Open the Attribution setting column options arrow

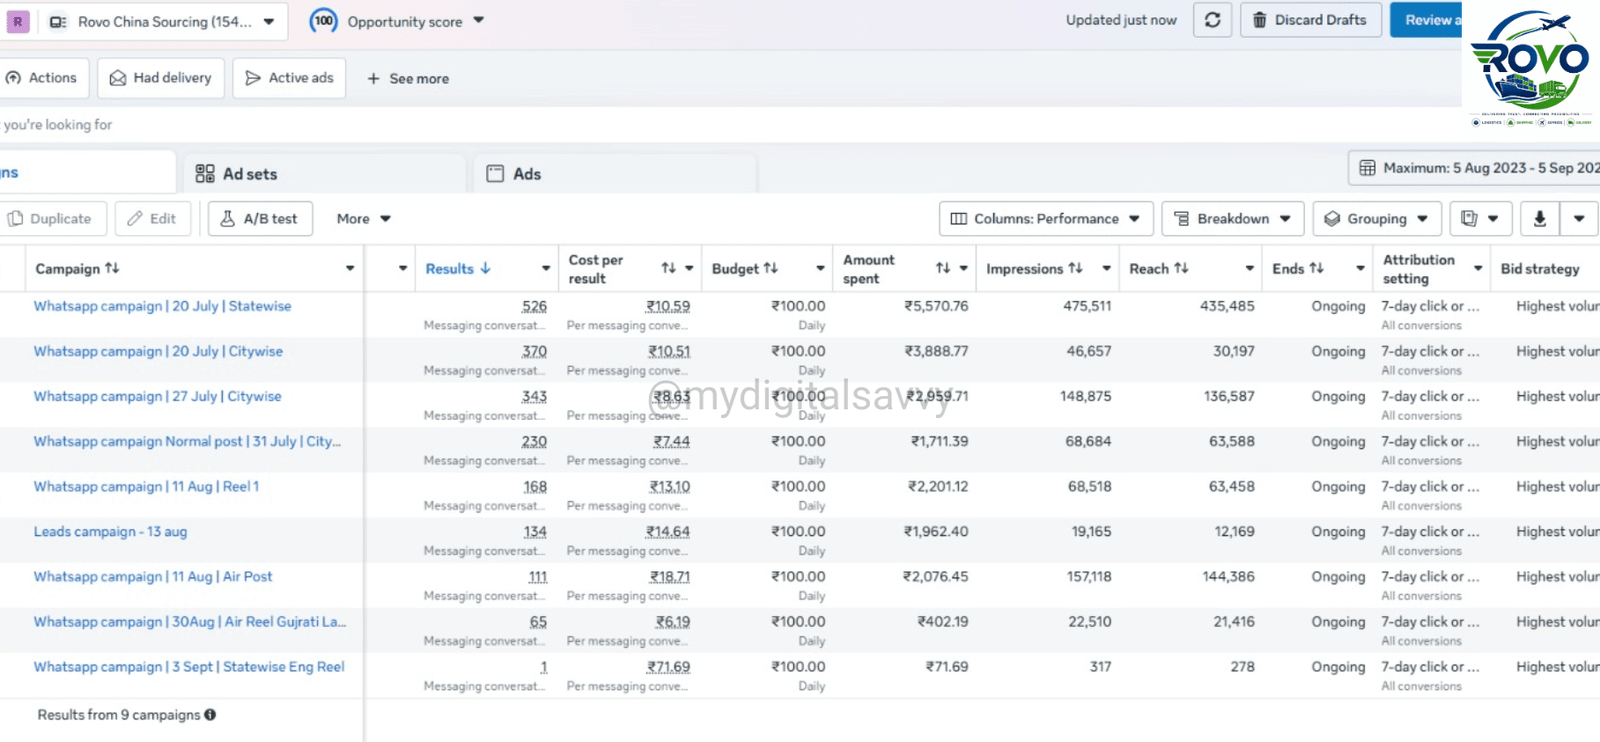1478,268
